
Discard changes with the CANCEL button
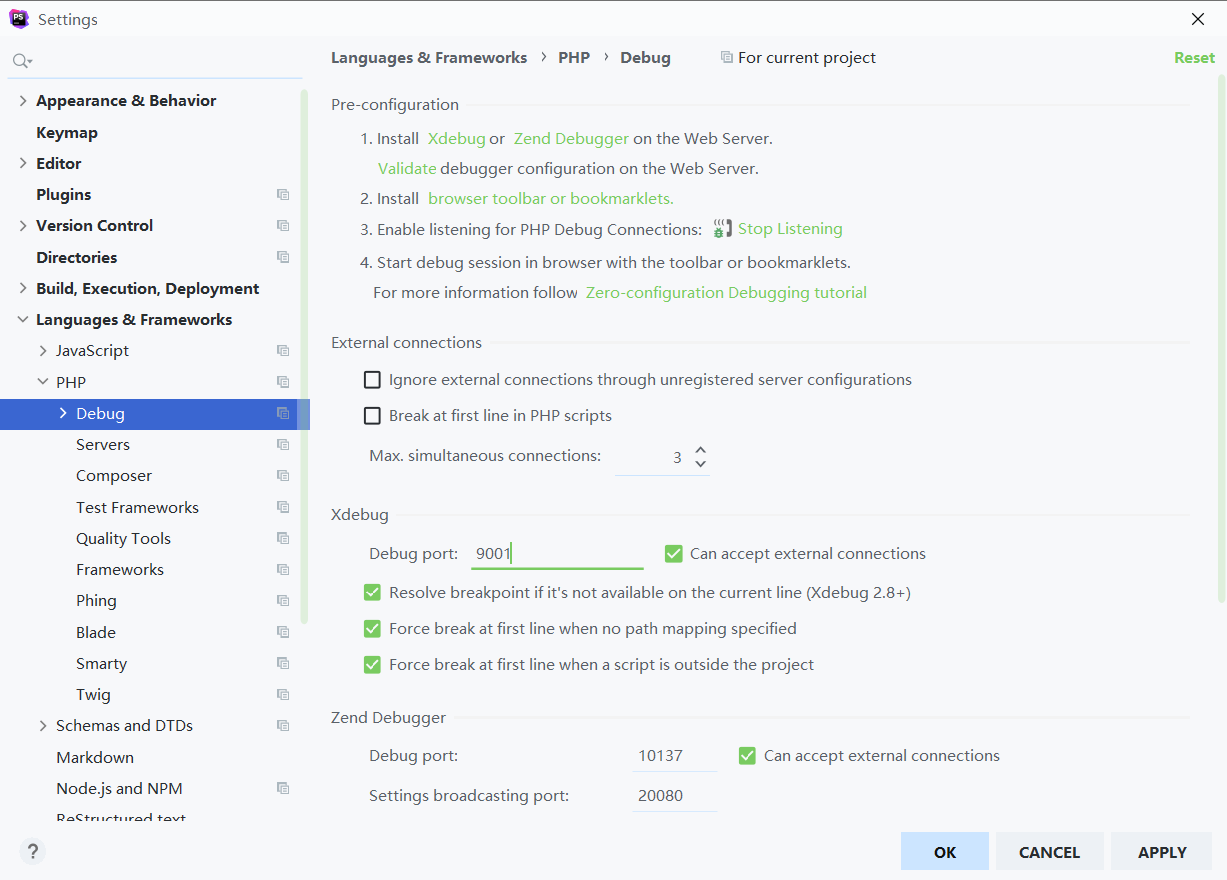(x=1049, y=852)
